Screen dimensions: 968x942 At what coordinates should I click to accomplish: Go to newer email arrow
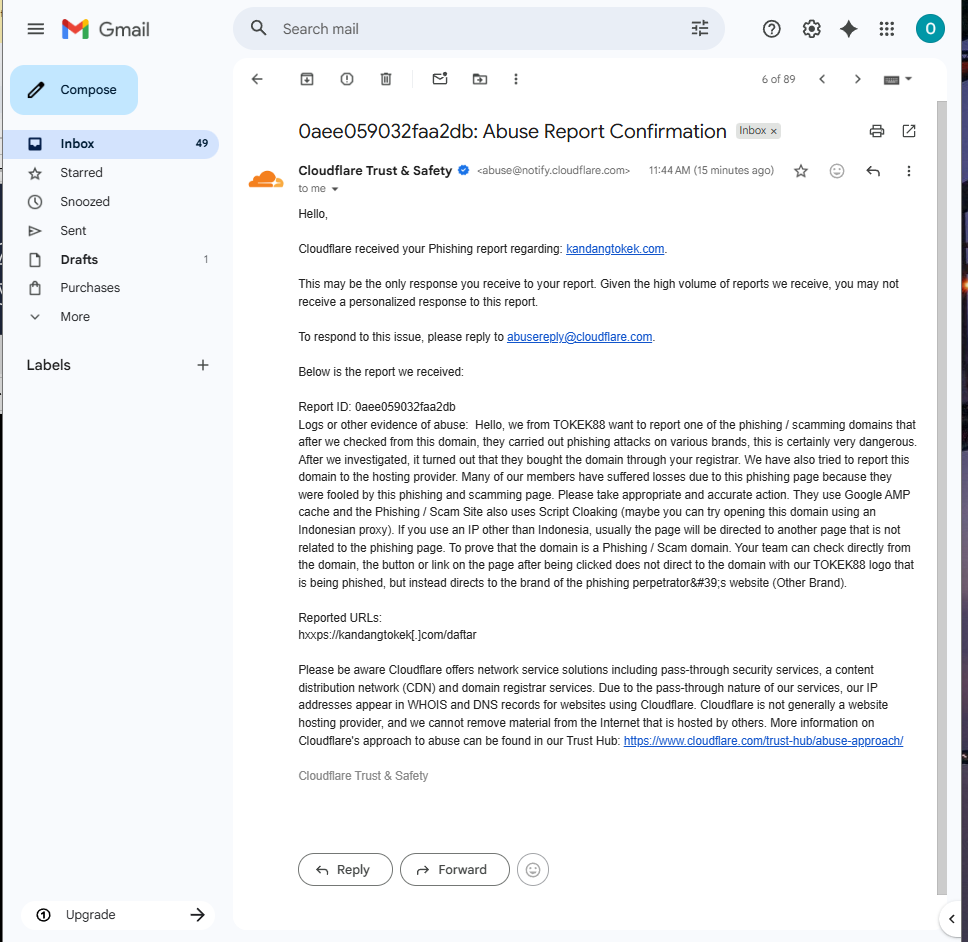[822, 79]
